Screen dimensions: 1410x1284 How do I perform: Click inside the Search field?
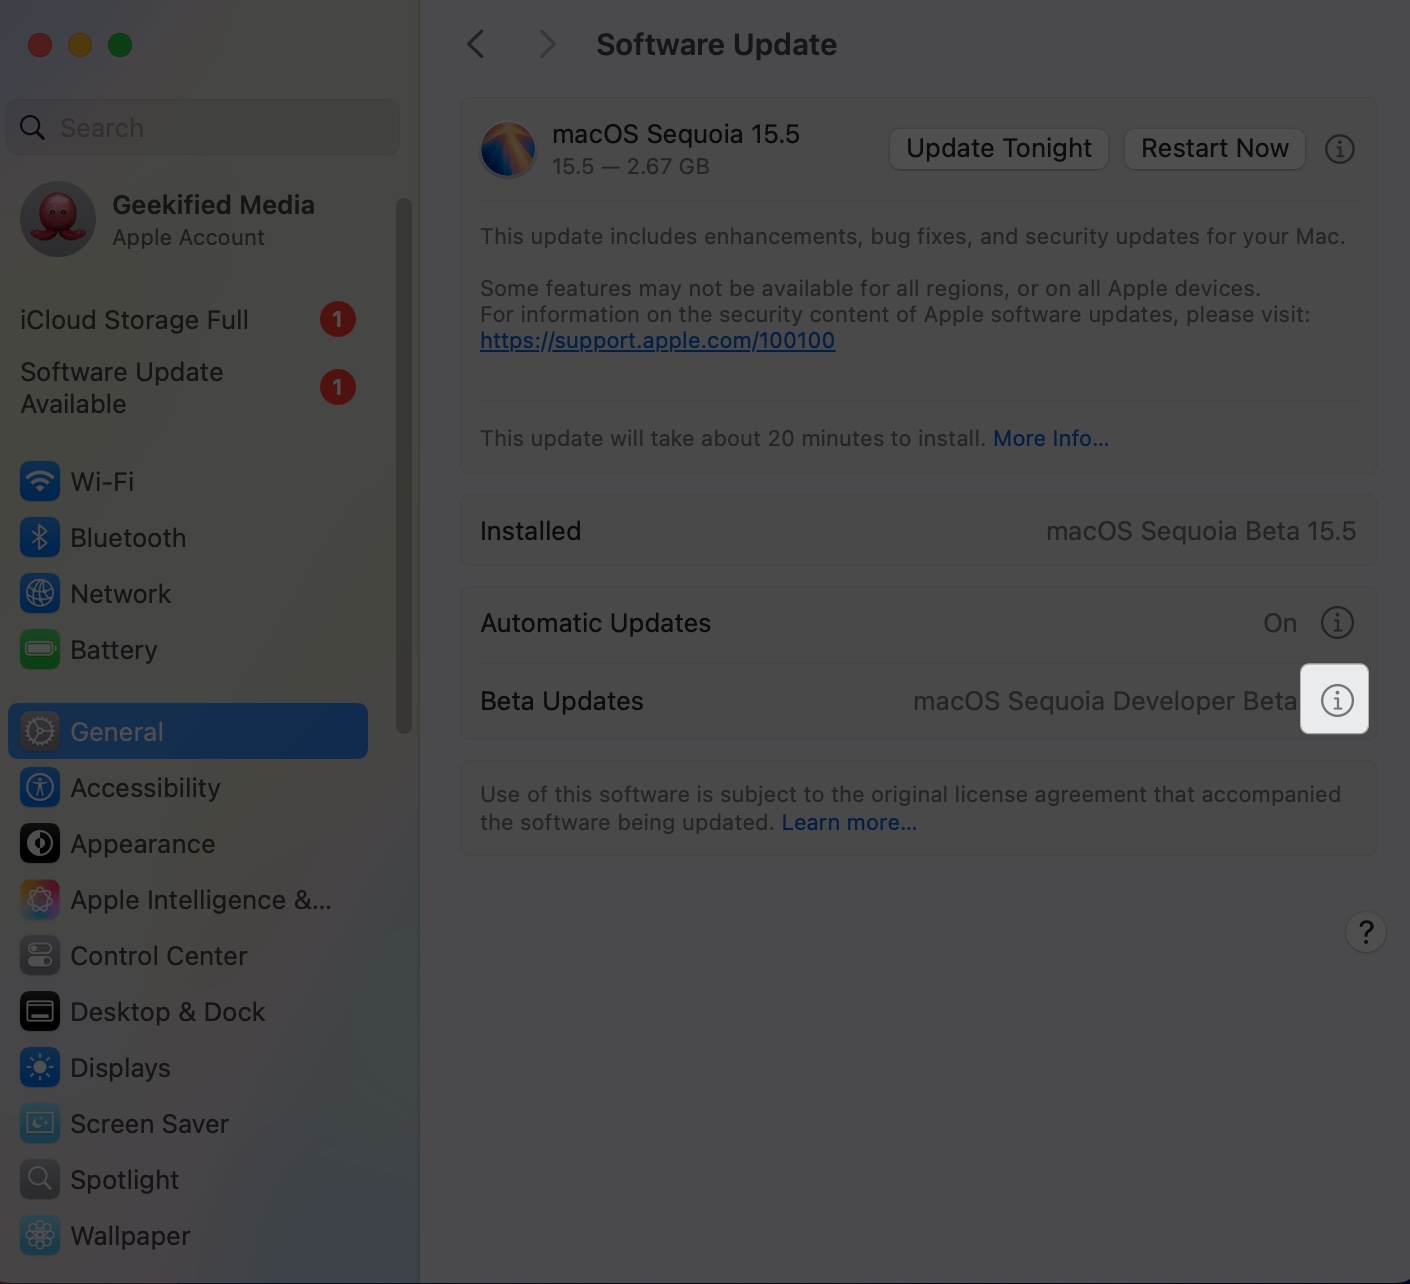200,127
